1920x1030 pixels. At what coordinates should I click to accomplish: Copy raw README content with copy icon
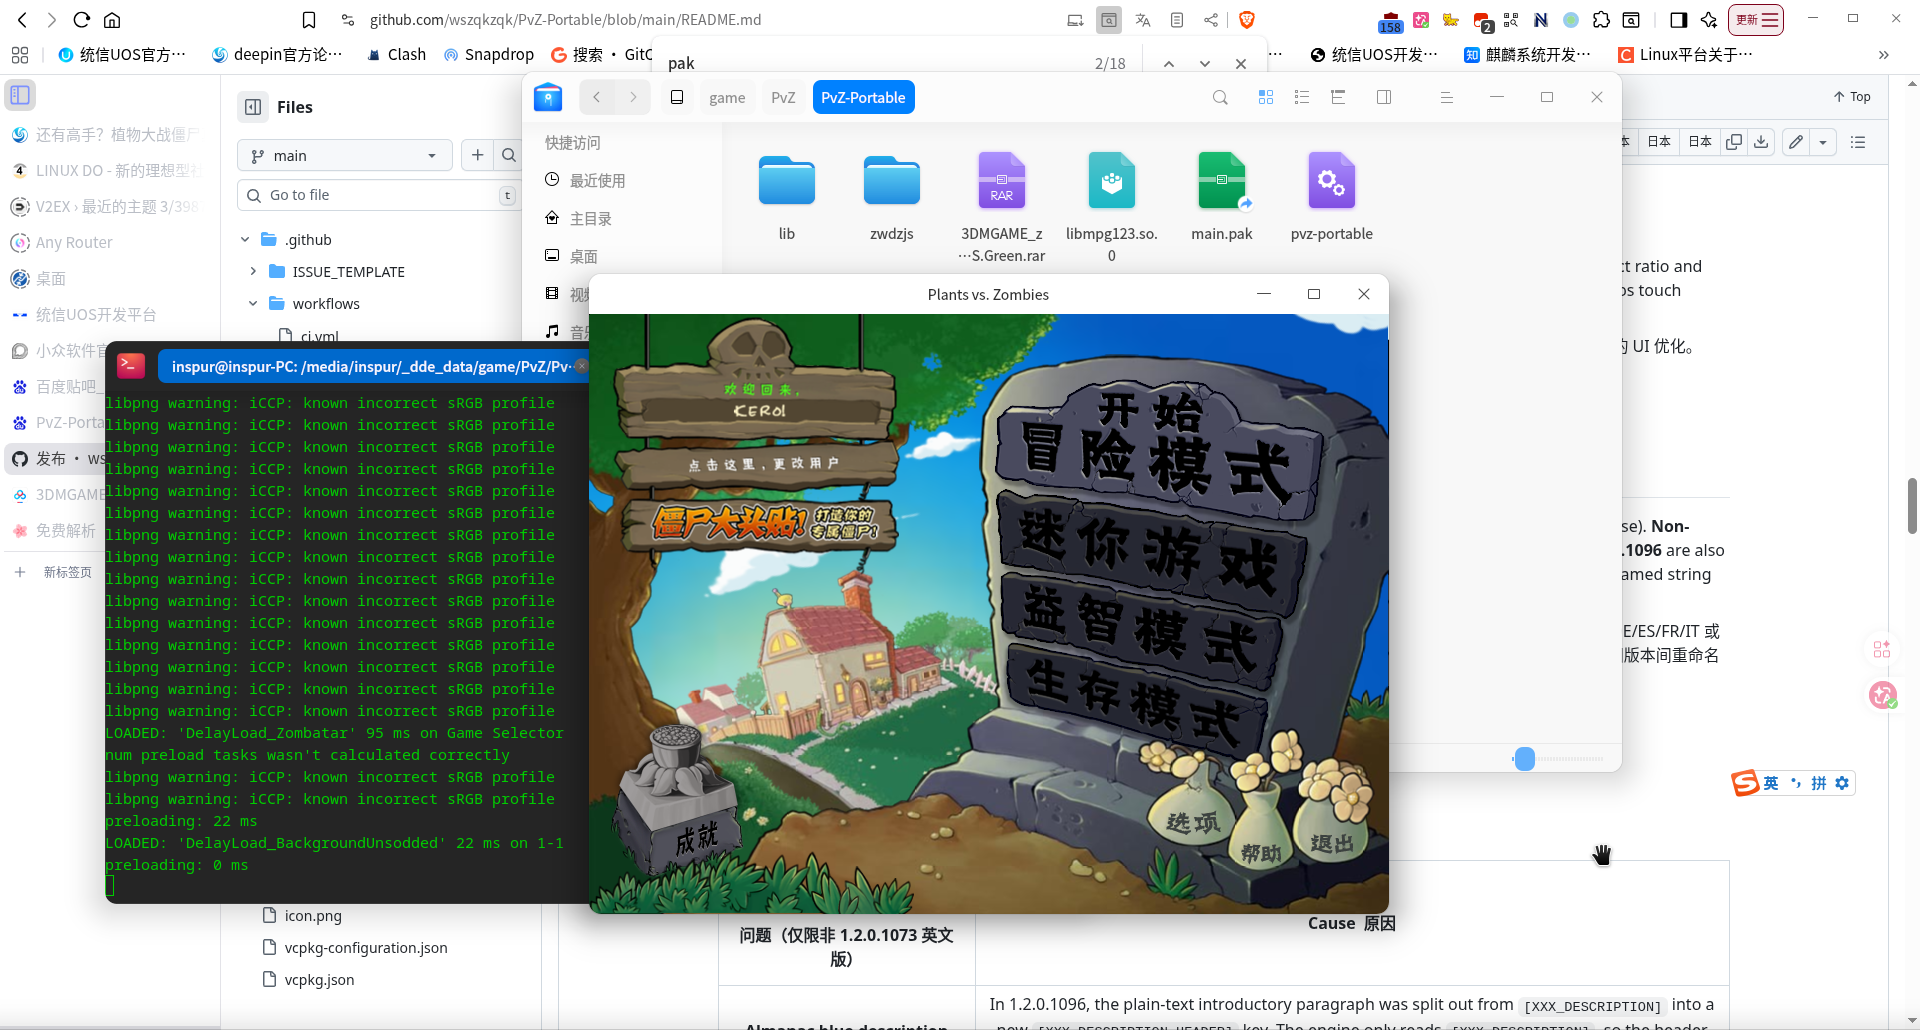(x=1734, y=142)
